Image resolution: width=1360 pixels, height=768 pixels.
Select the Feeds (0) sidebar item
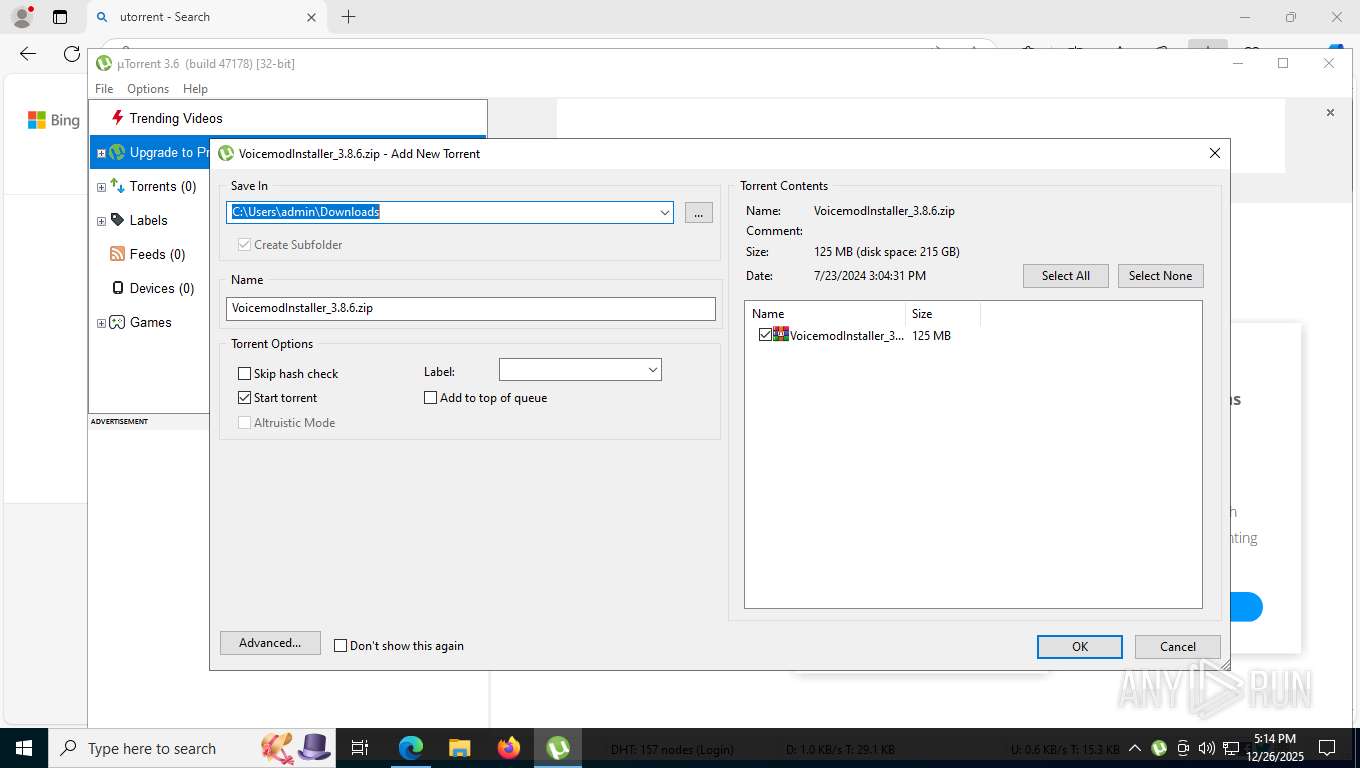[157, 254]
